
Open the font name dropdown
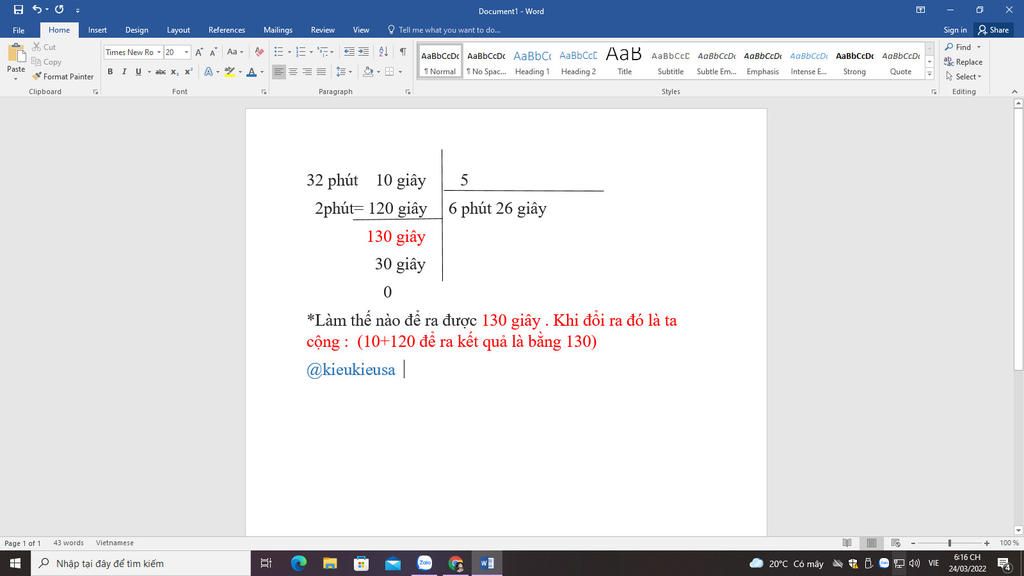click(x=158, y=52)
